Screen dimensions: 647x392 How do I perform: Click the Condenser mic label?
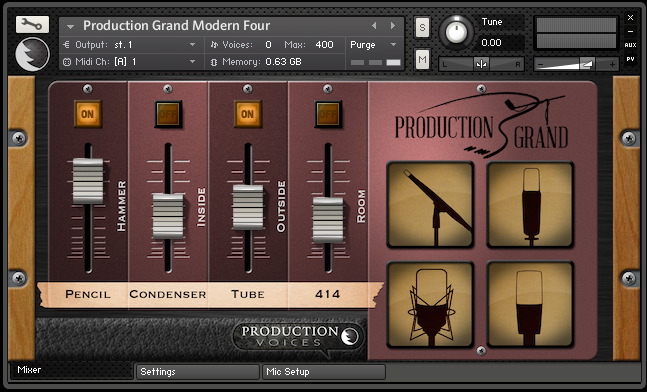point(168,294)
